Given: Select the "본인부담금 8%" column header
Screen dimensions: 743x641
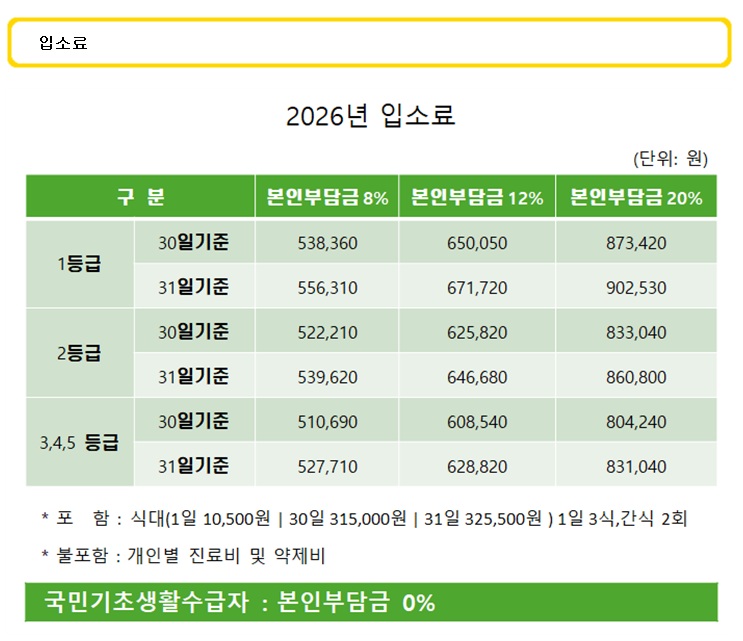Looking at the screenshot, I should coord(327,197).
